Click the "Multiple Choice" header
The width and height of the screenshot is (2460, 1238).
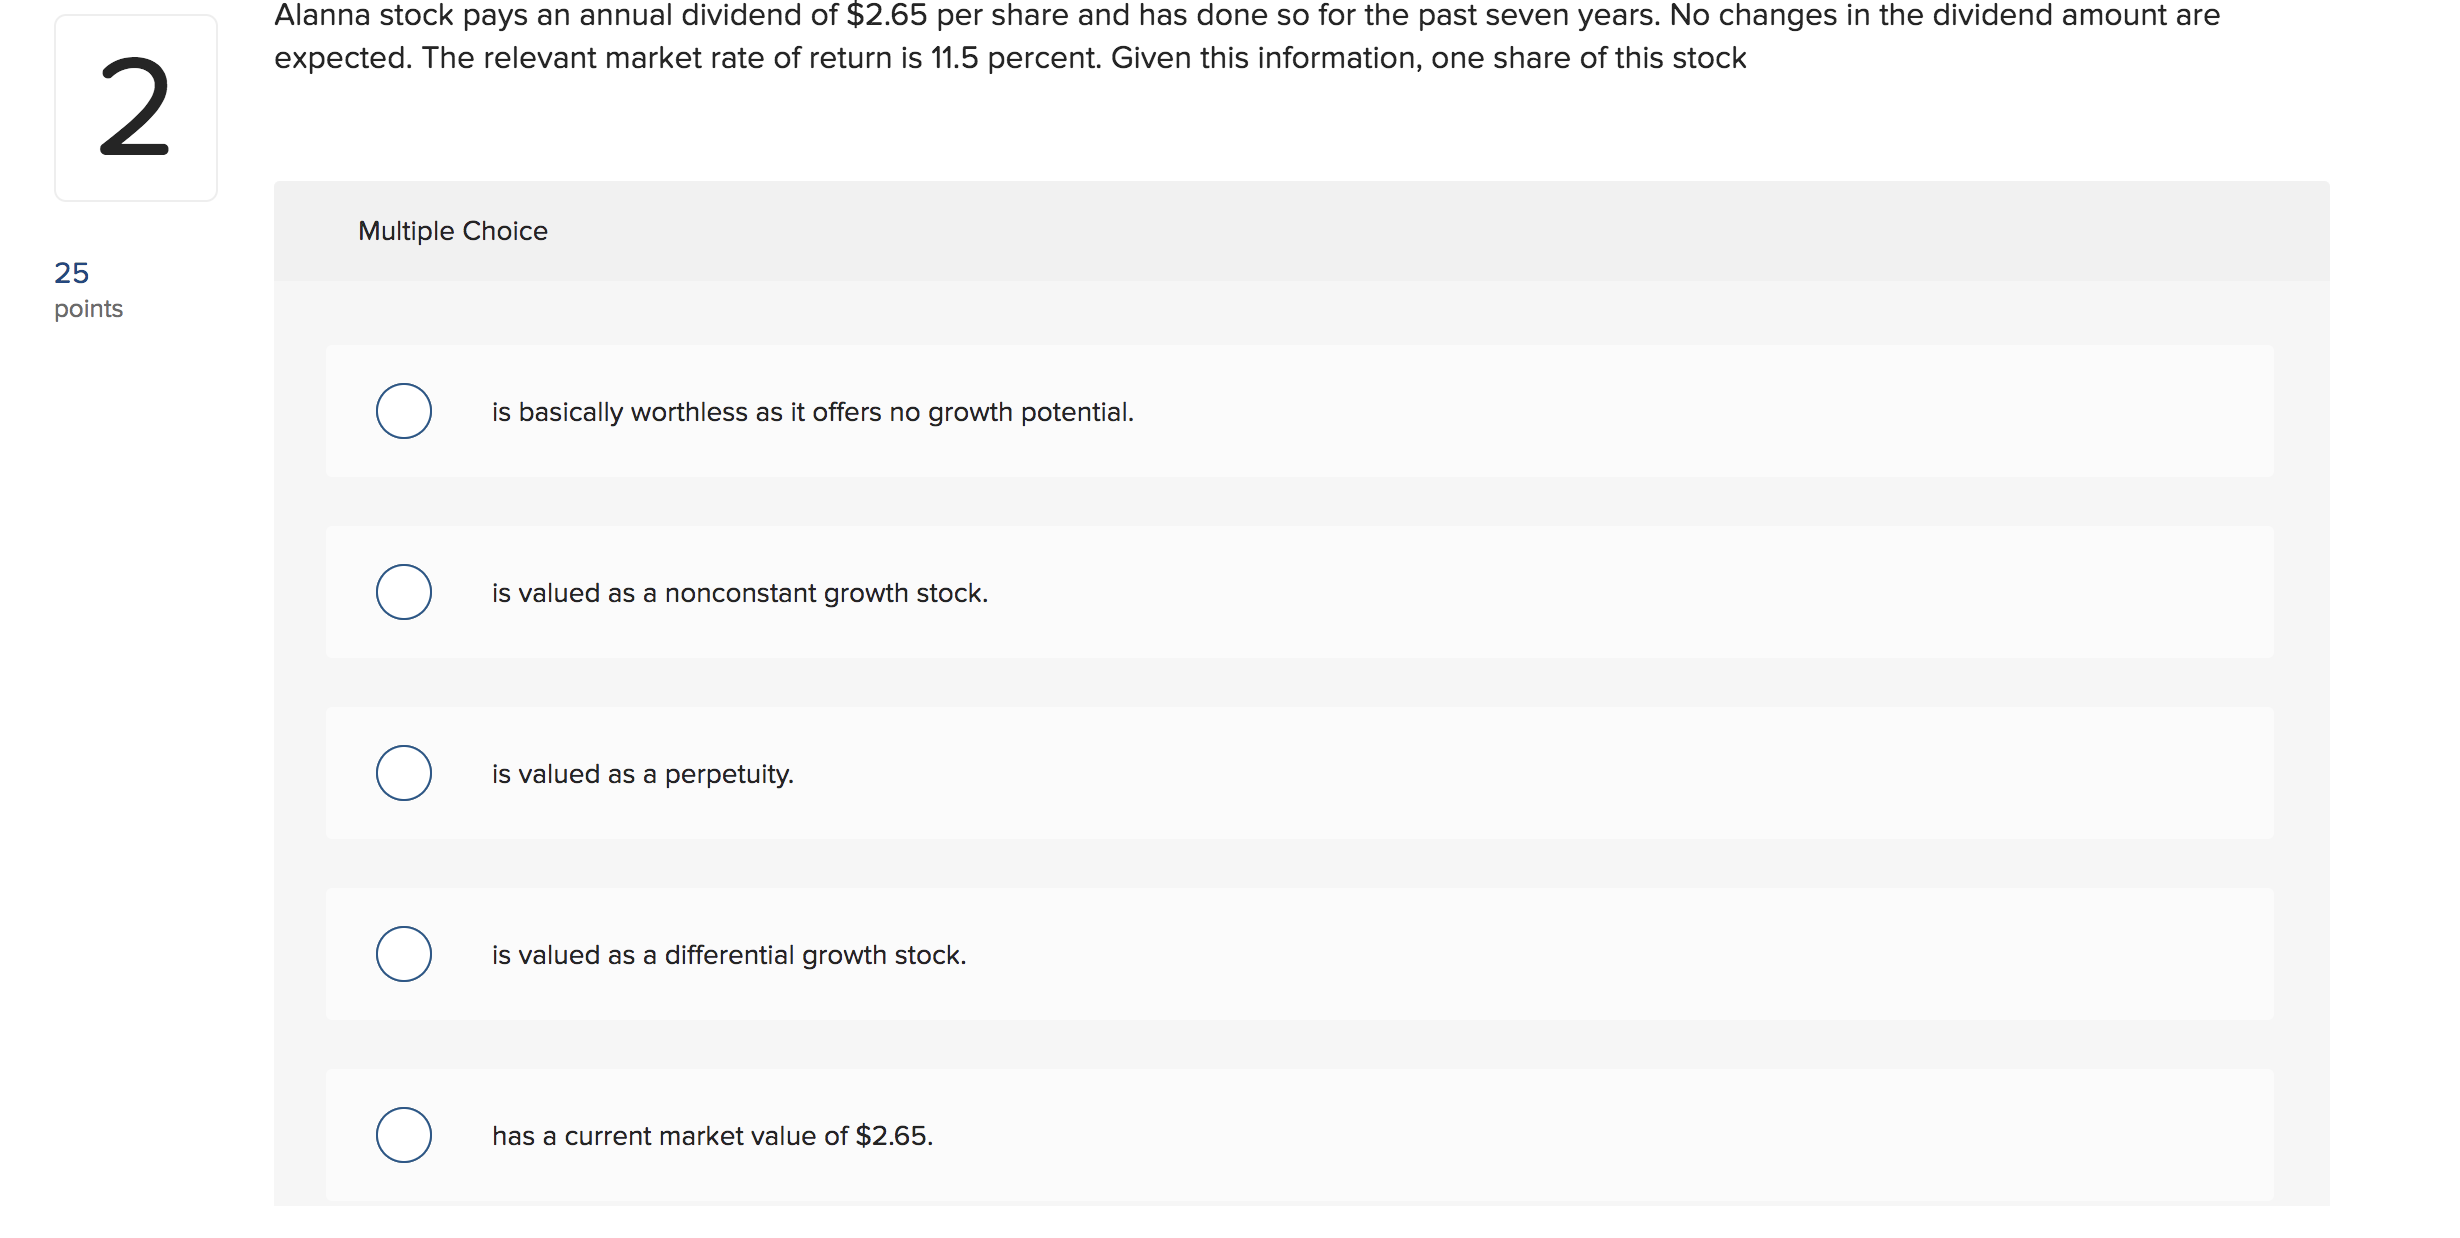coord(451,230)
